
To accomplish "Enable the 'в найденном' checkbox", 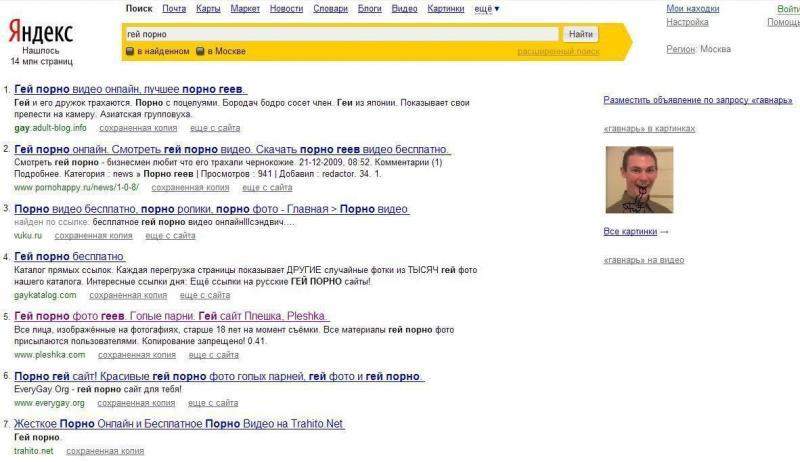I will [130, 51].
